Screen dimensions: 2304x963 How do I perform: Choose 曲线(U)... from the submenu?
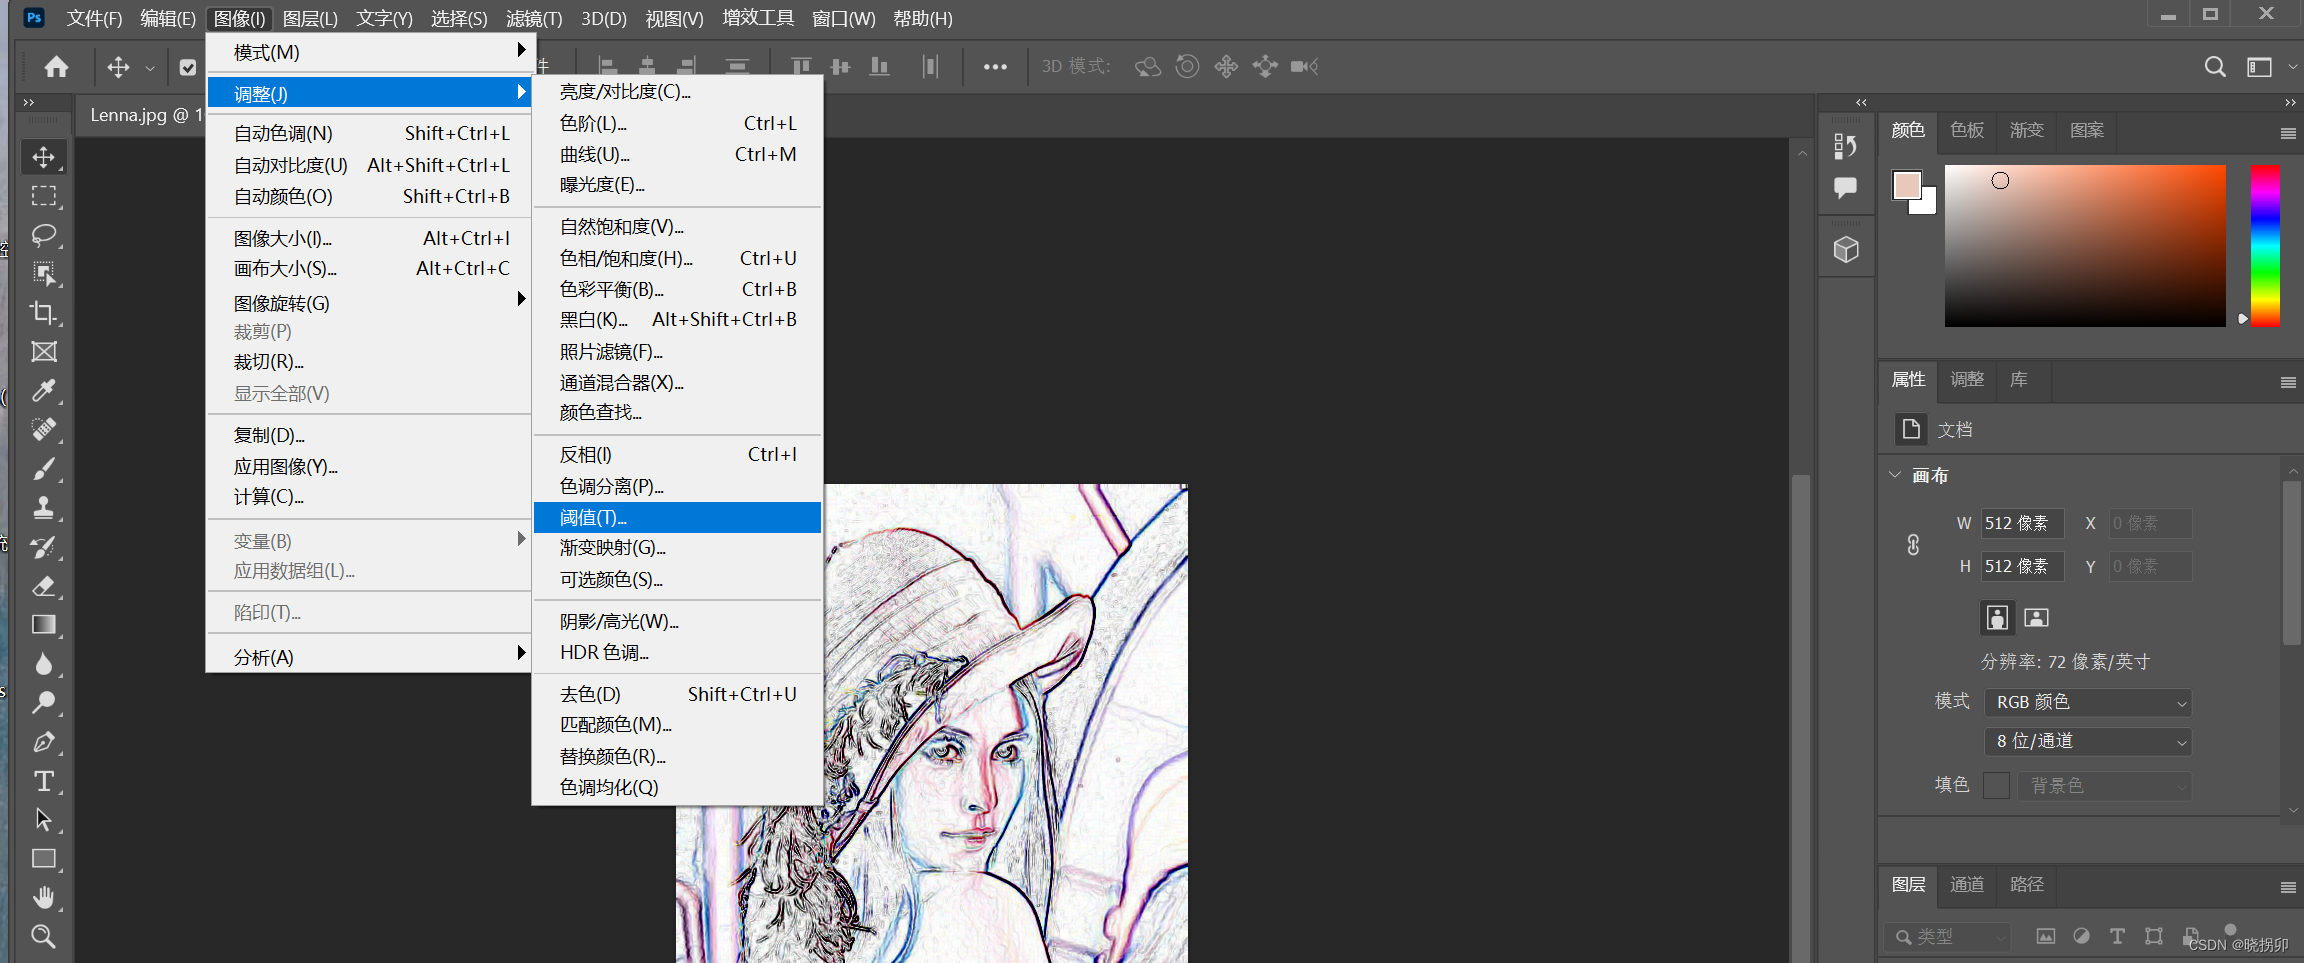click(x=677, y=154)
